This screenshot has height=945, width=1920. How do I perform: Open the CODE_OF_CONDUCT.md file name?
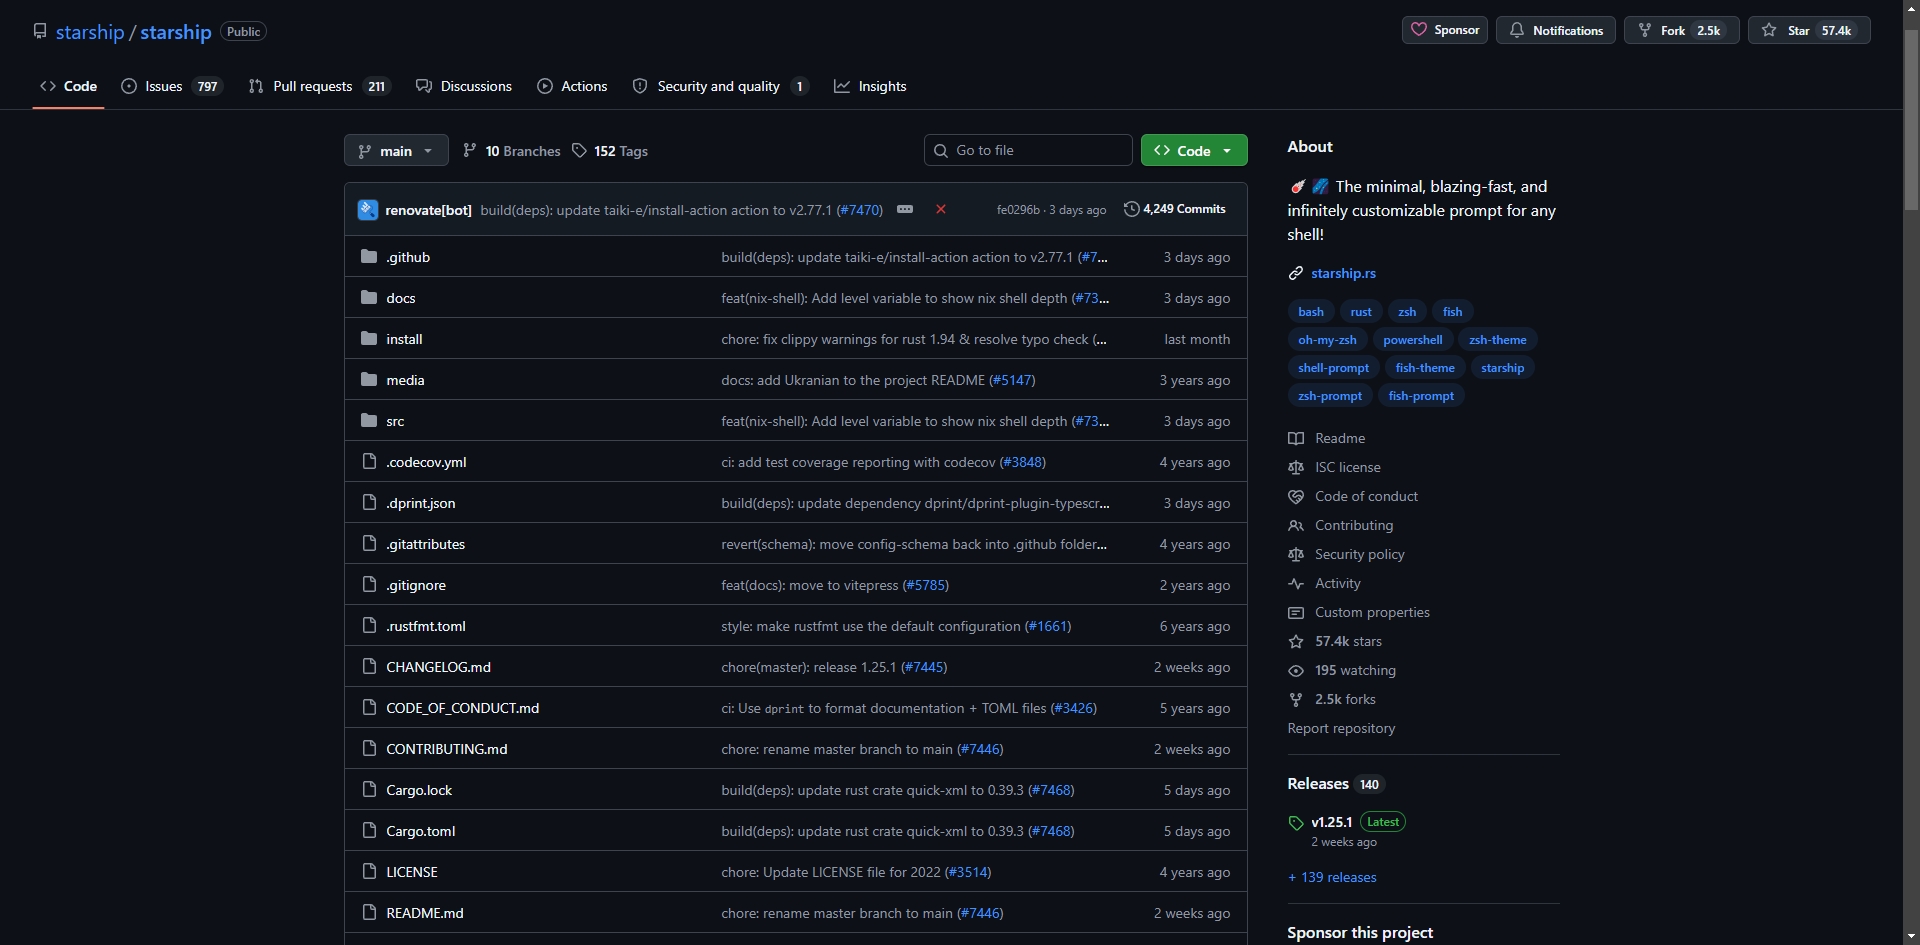pos(463,708)
